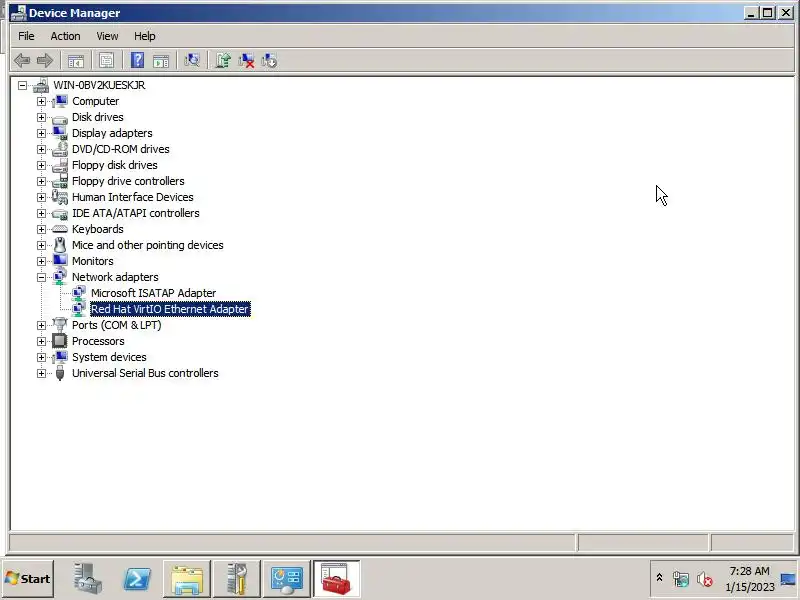Expand the Computer node
This screenshot has width=800, height=600.
41,101
